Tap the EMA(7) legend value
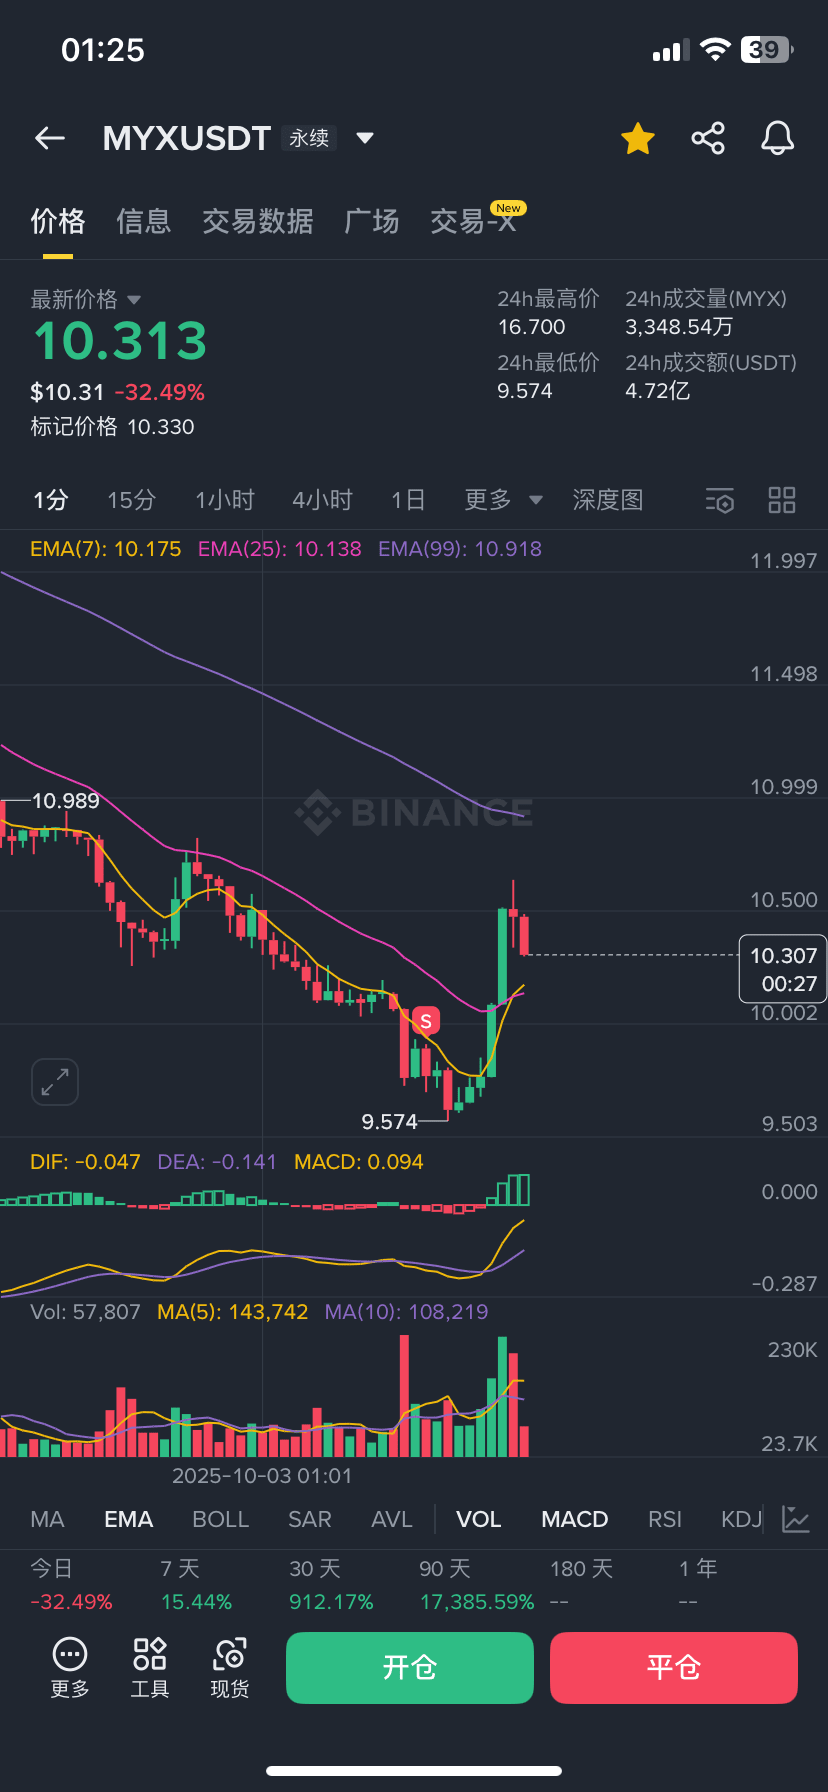The width and height of the screenshot is (828, 1792). 106,548
